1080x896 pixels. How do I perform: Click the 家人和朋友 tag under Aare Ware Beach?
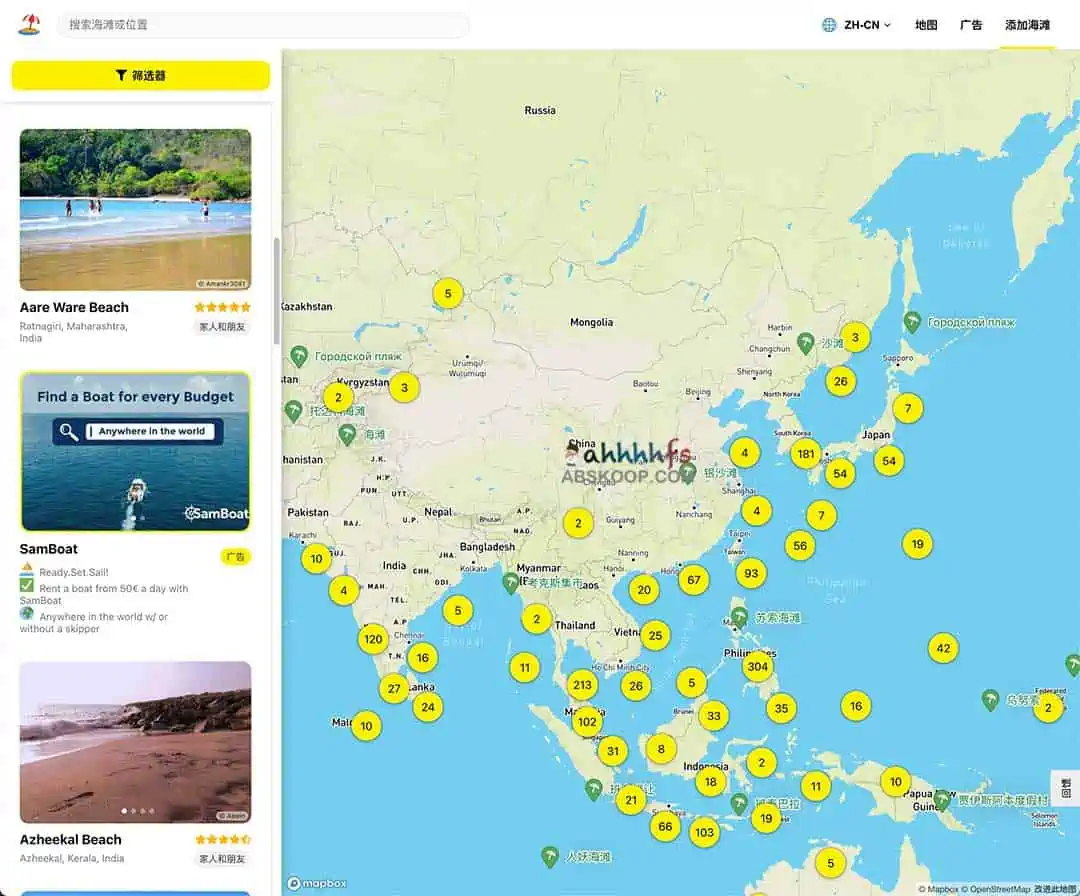222,327
